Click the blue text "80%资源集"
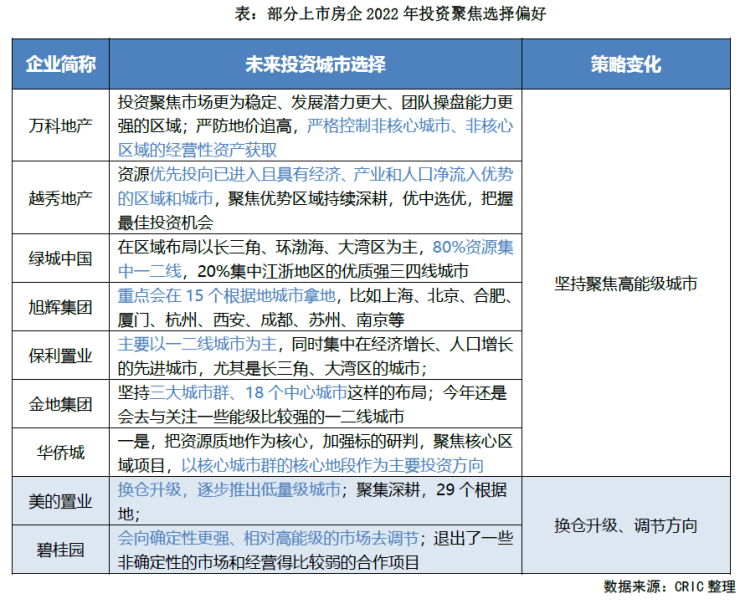The height and width of the screenshot is (604, 740). (473, 247)
